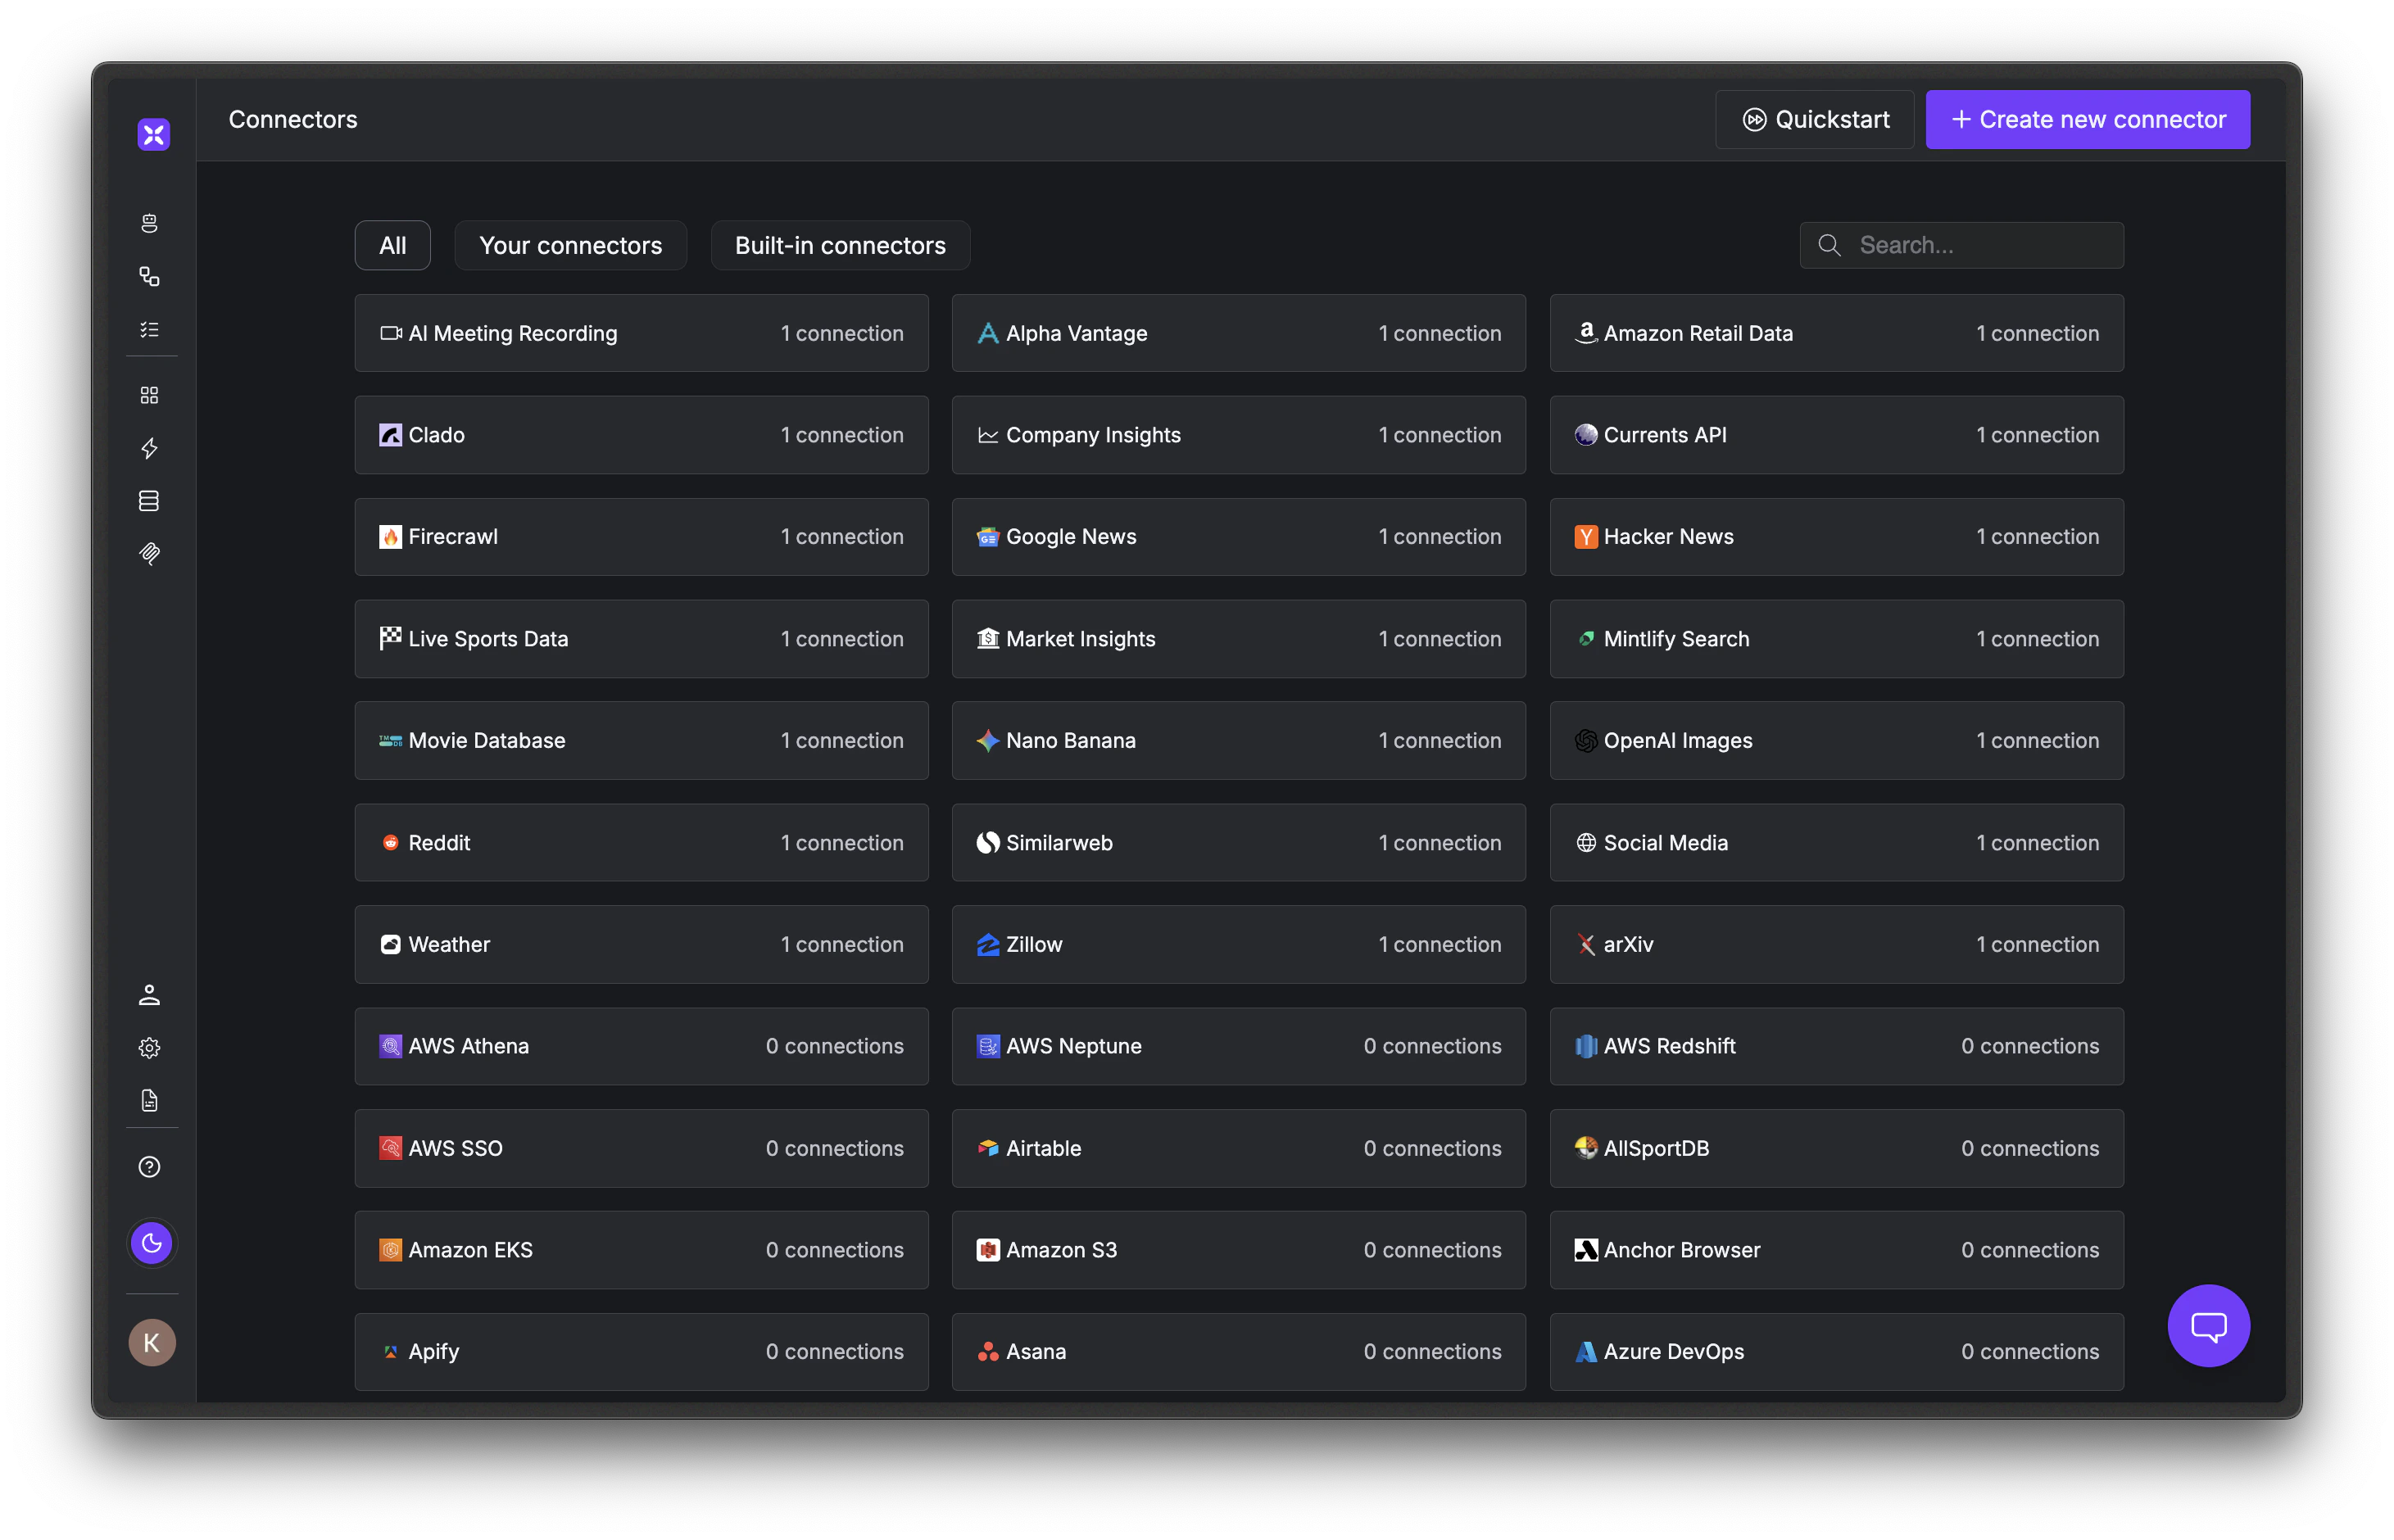Open the apps grid sidebar icon

151,394
